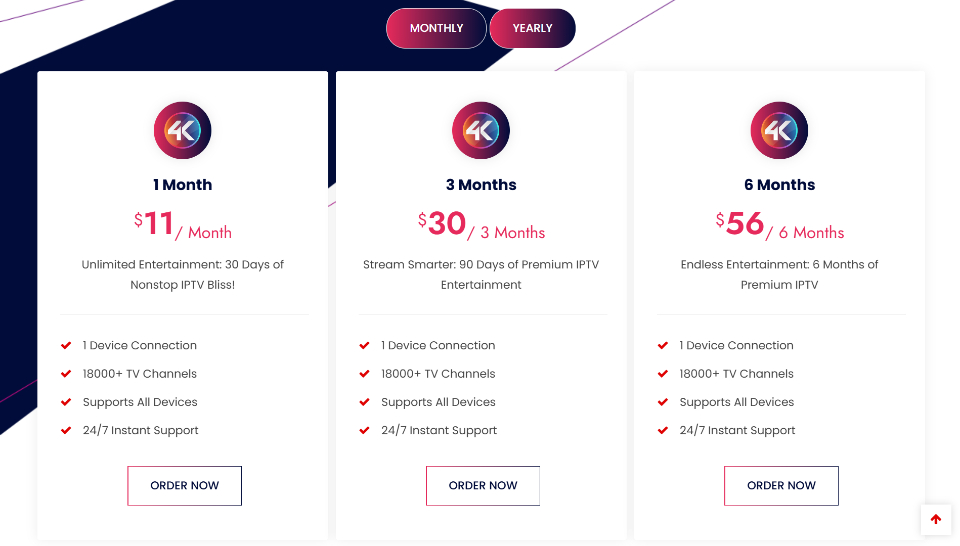Order the 1 Month plan now
Image resolution: width=960 pixels, height=546 pixels.
184,486
